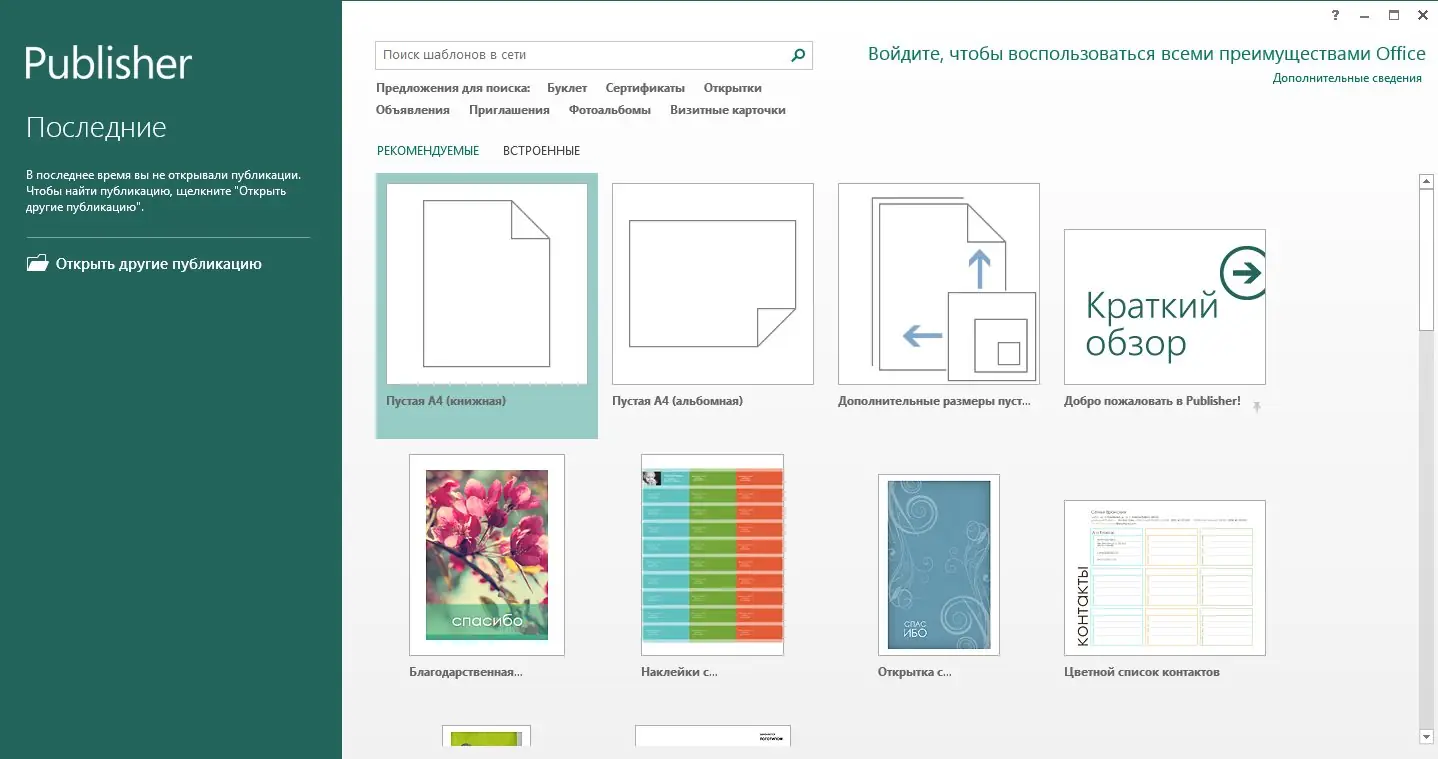Click the template list scroll down arrow
The height and width of the screenshot is (759, 1438).
click(1427, 737)
